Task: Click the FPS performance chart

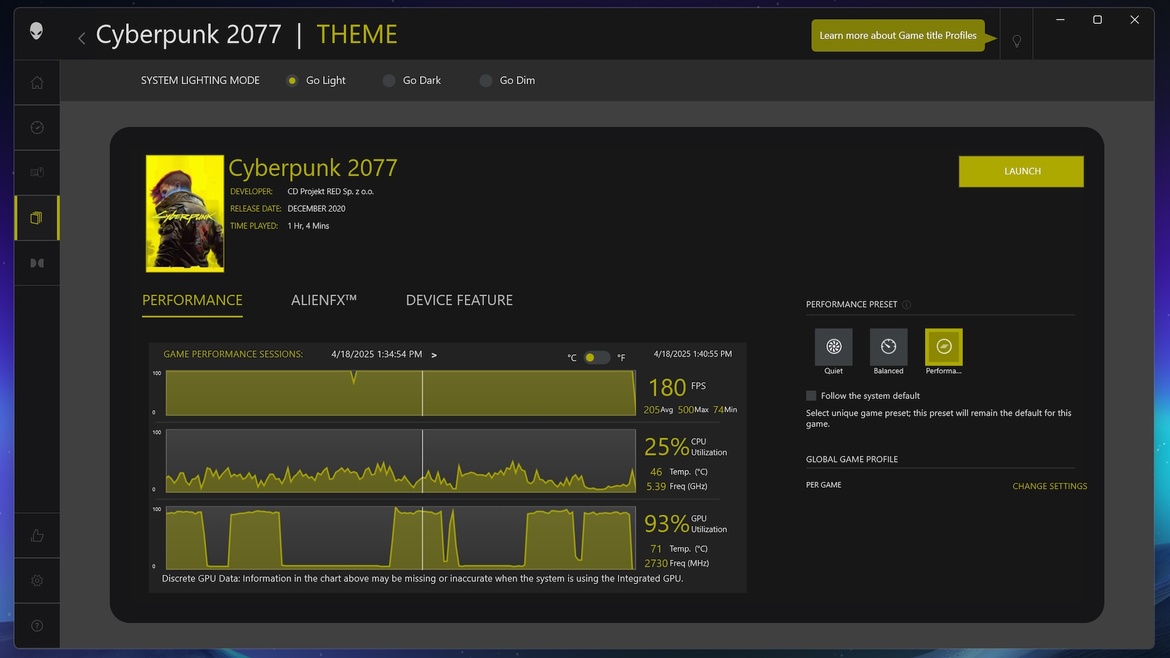Action: pos(401,393)
